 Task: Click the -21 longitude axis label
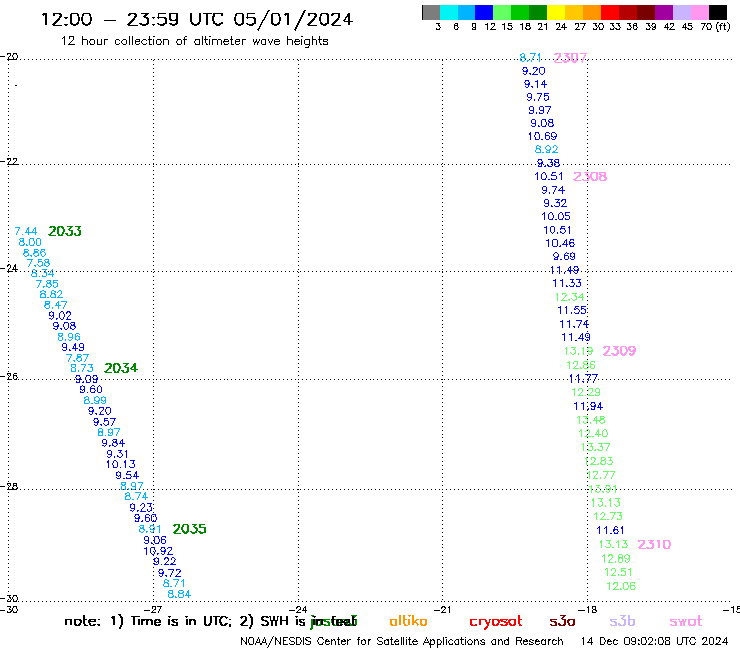point(443,610)
